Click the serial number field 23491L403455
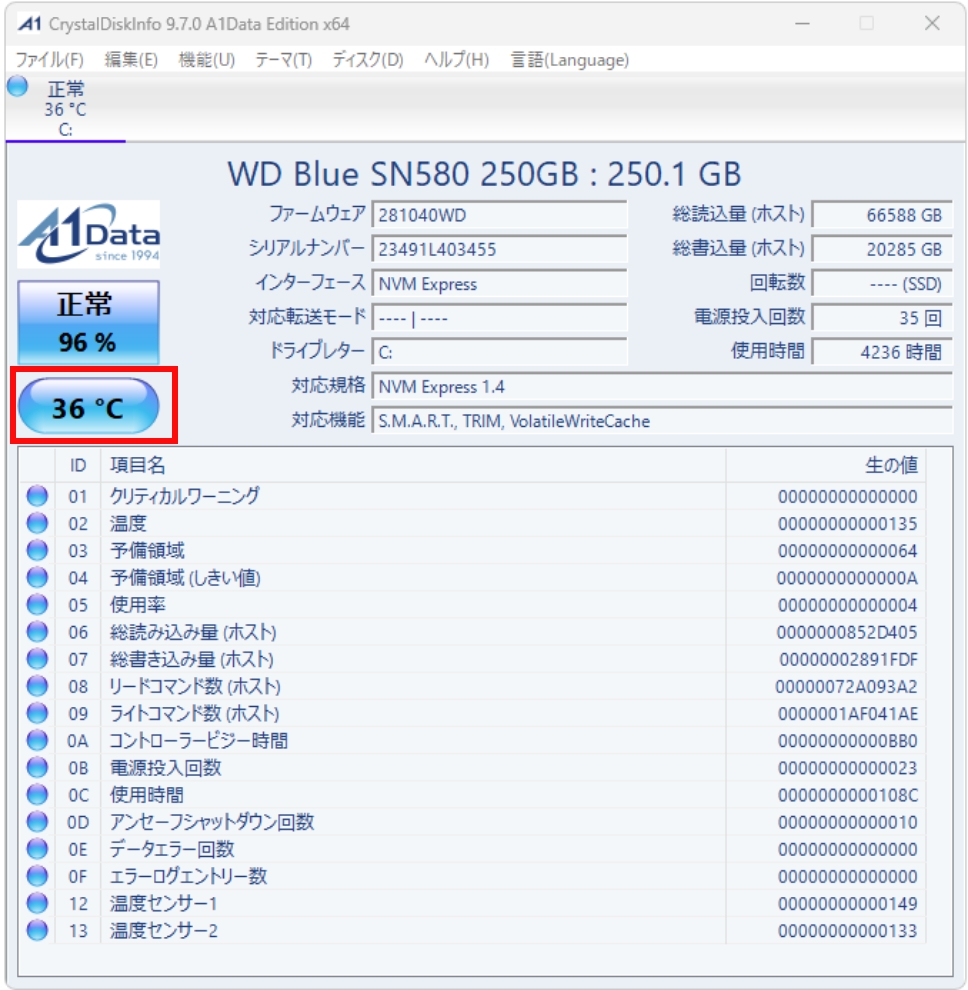Screen dimensions: 968x990 499,249
